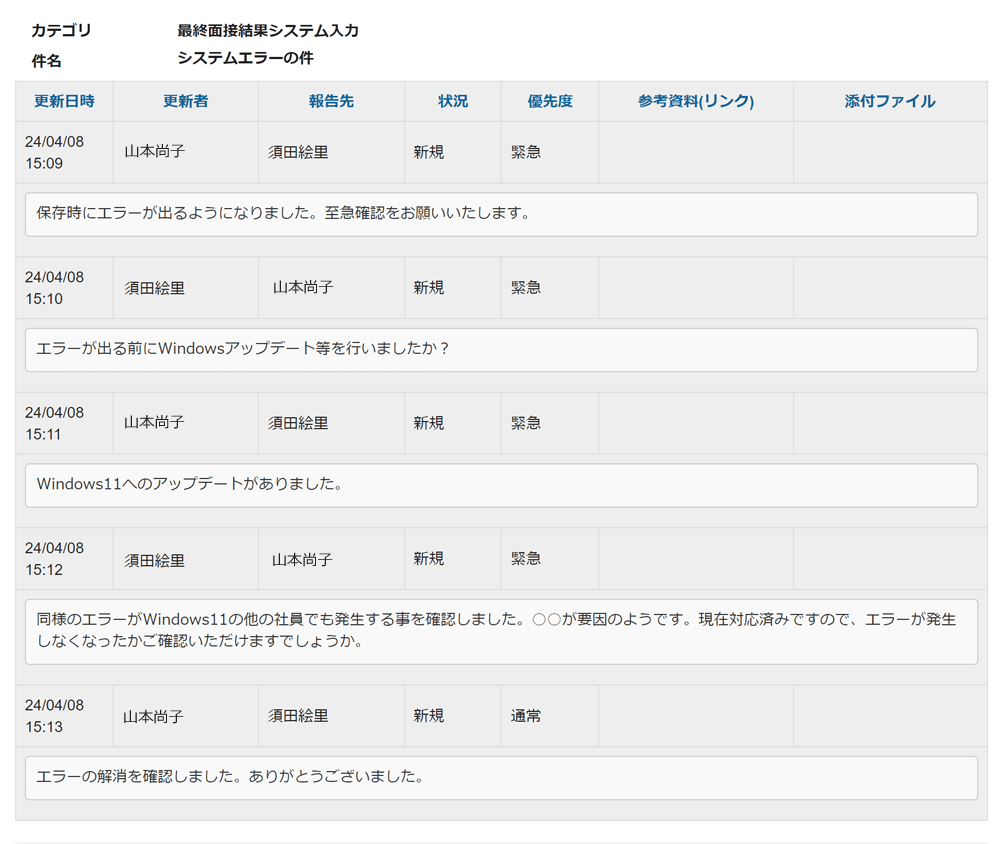
Task: Click subject value システムエラーの件
Action: coord(246,58)
